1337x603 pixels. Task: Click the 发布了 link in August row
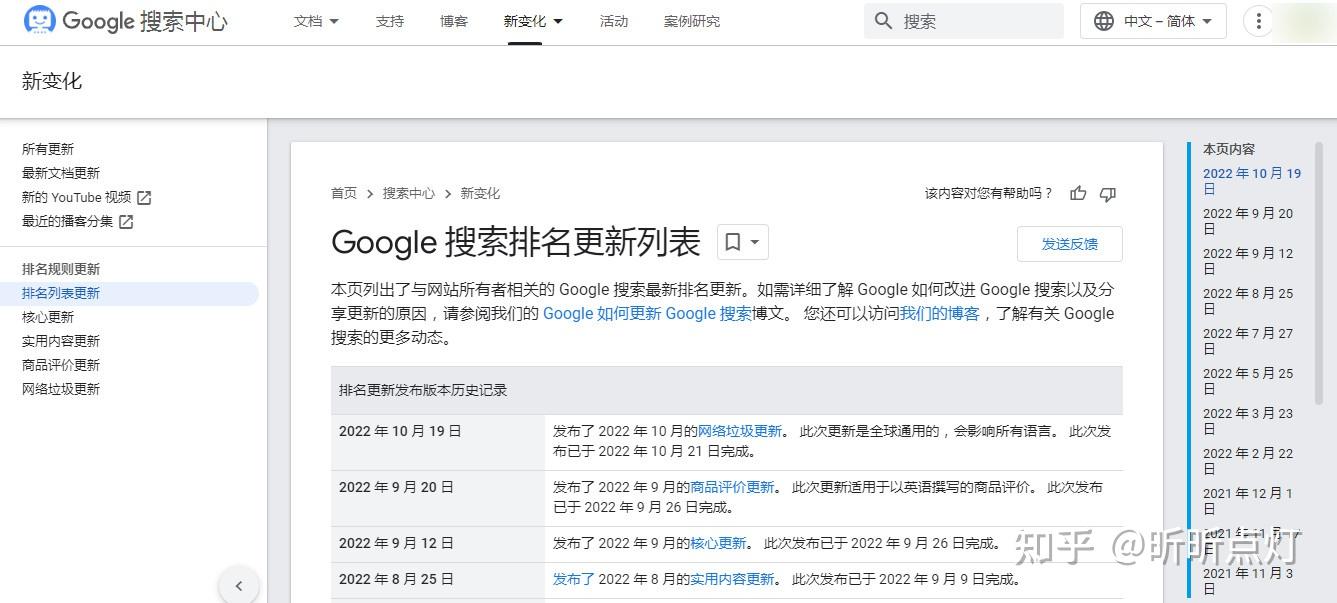click(x=574, y=580)
